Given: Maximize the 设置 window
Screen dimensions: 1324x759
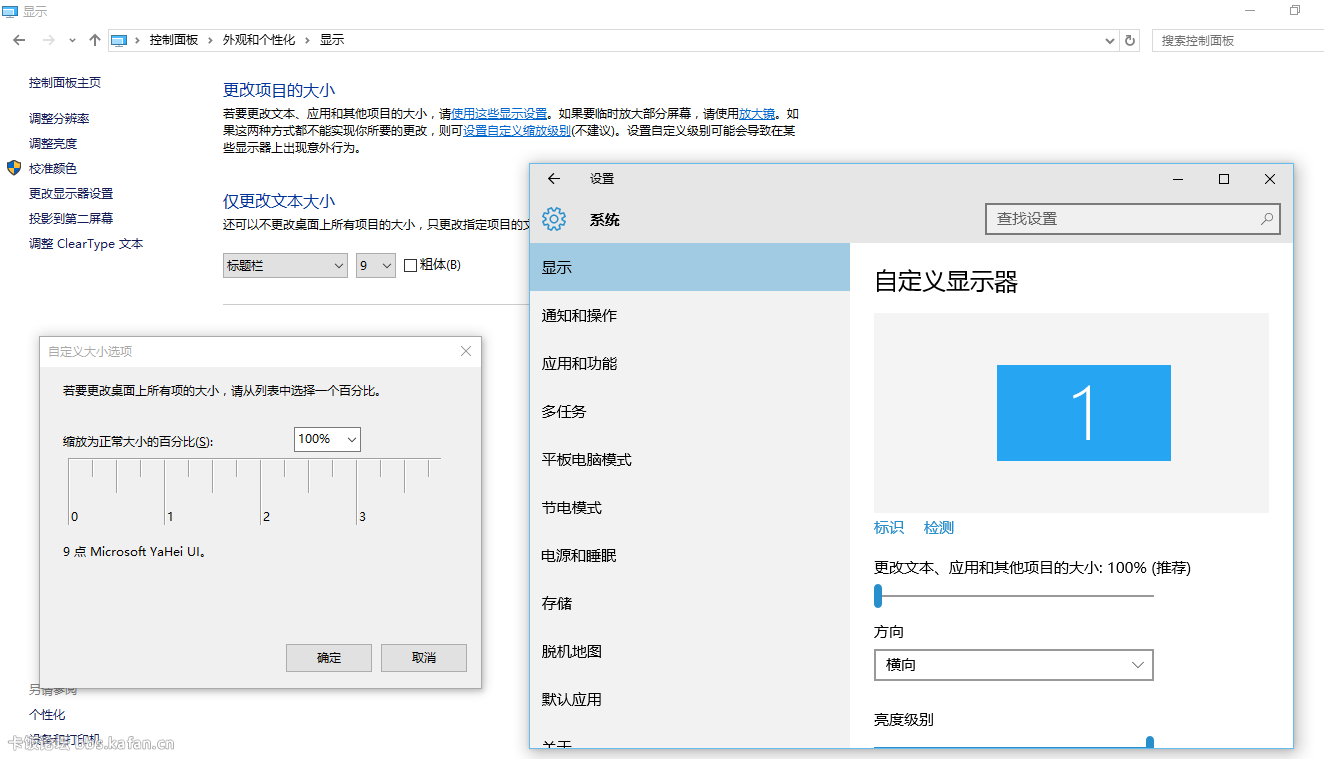Looking at the screenshot, I should (x=1224, y=179).
